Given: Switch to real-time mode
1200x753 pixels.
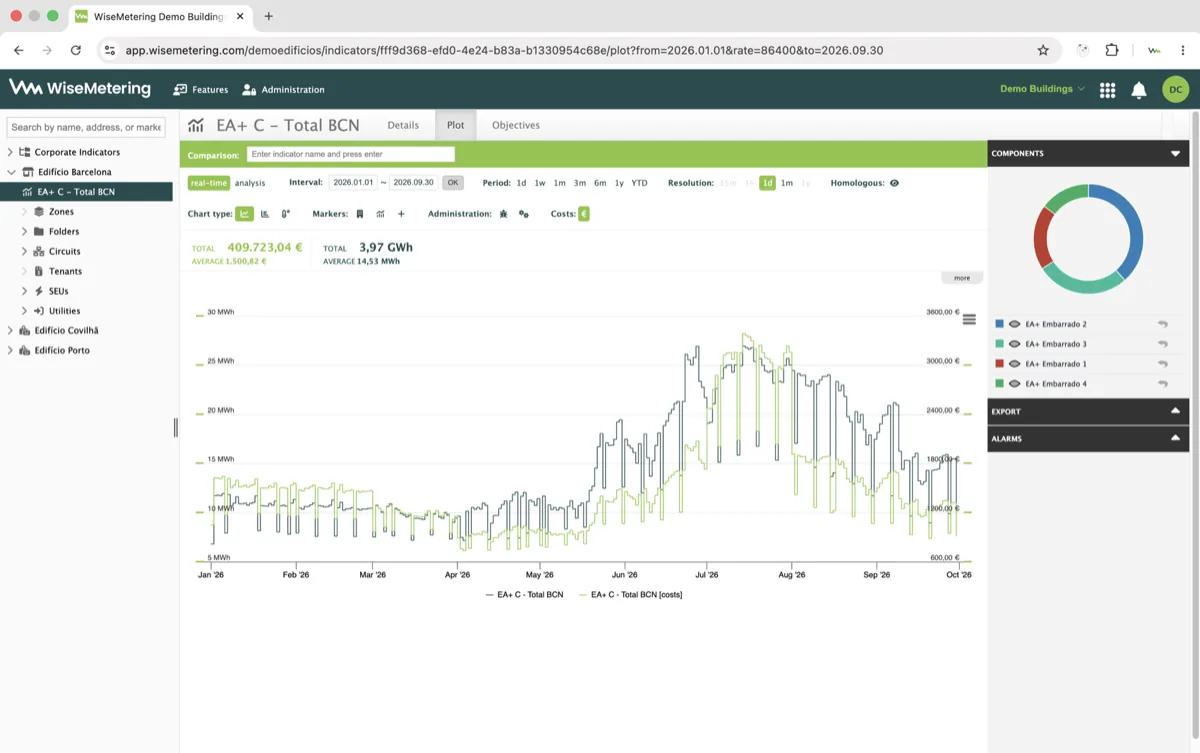Looking at the screenshot, I should (209, 183).
